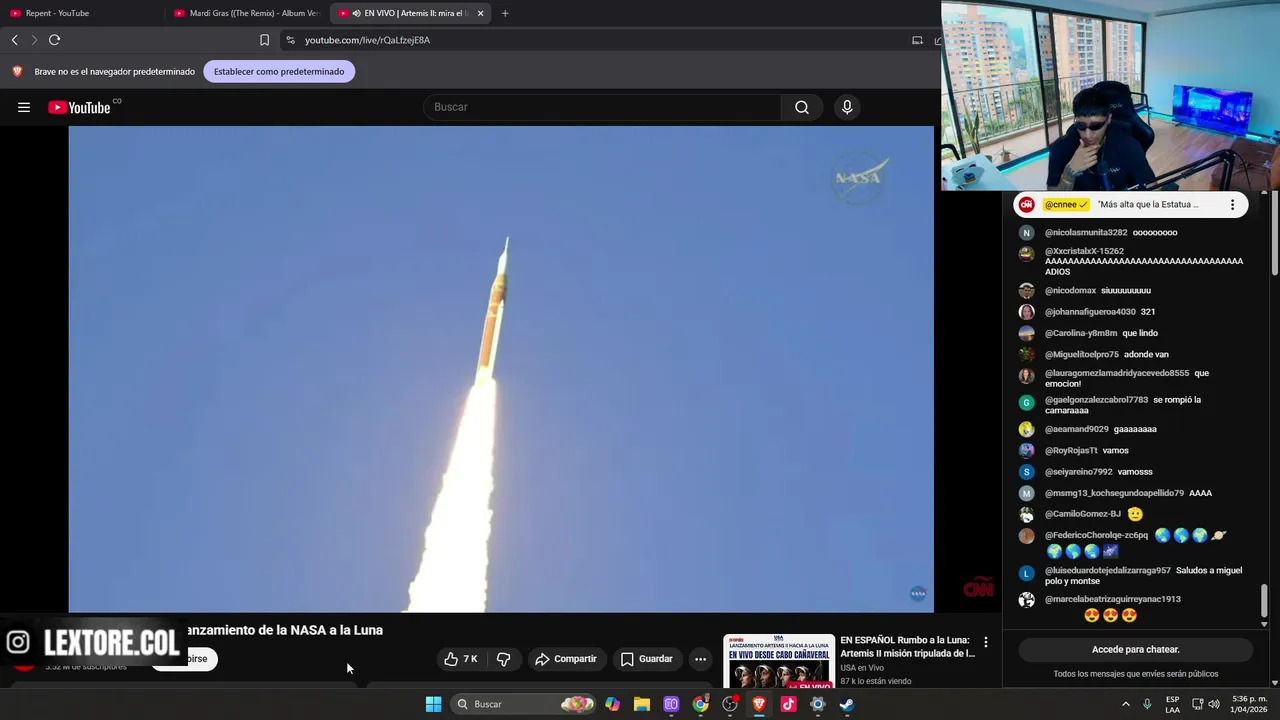The height and width of the screenshot is (720, 1280).
Task: Open Copilot from the taskbar
Action: click(613, 704)
